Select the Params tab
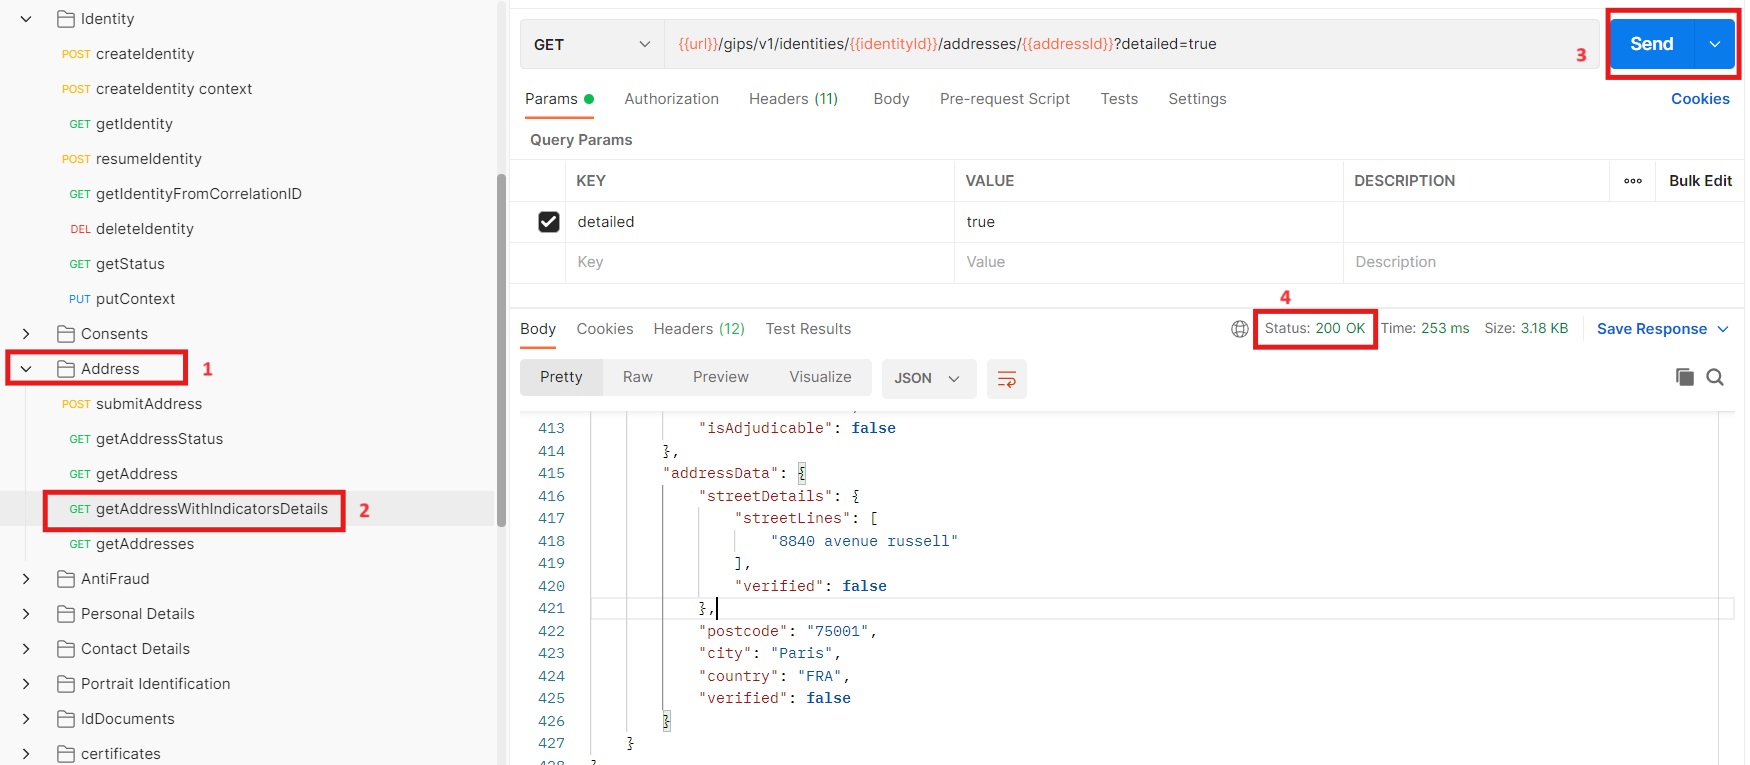 (x=559, y=99)
